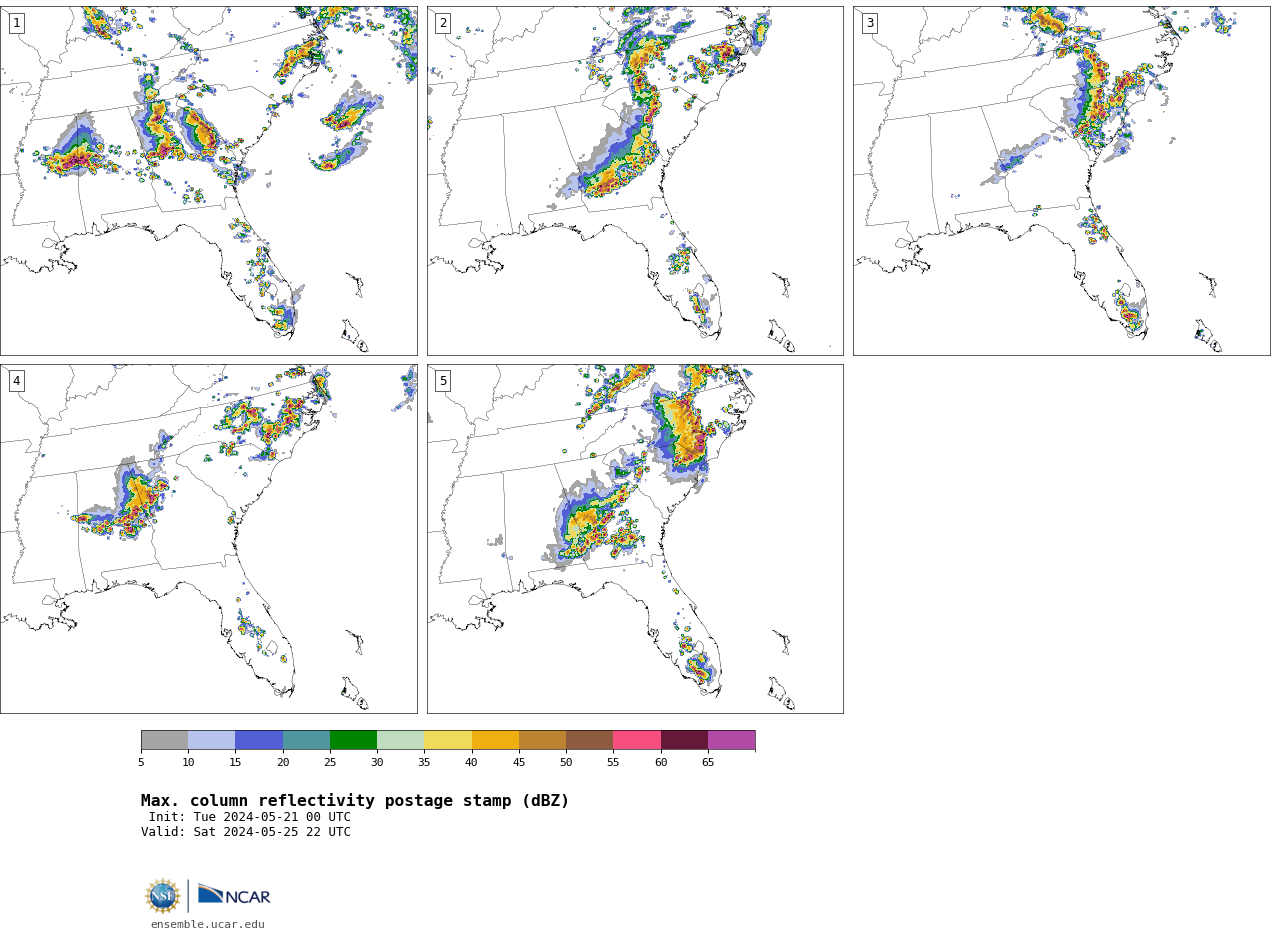Open ensemble member 1 reflectivity map
1280x936 pixels.
209,181
